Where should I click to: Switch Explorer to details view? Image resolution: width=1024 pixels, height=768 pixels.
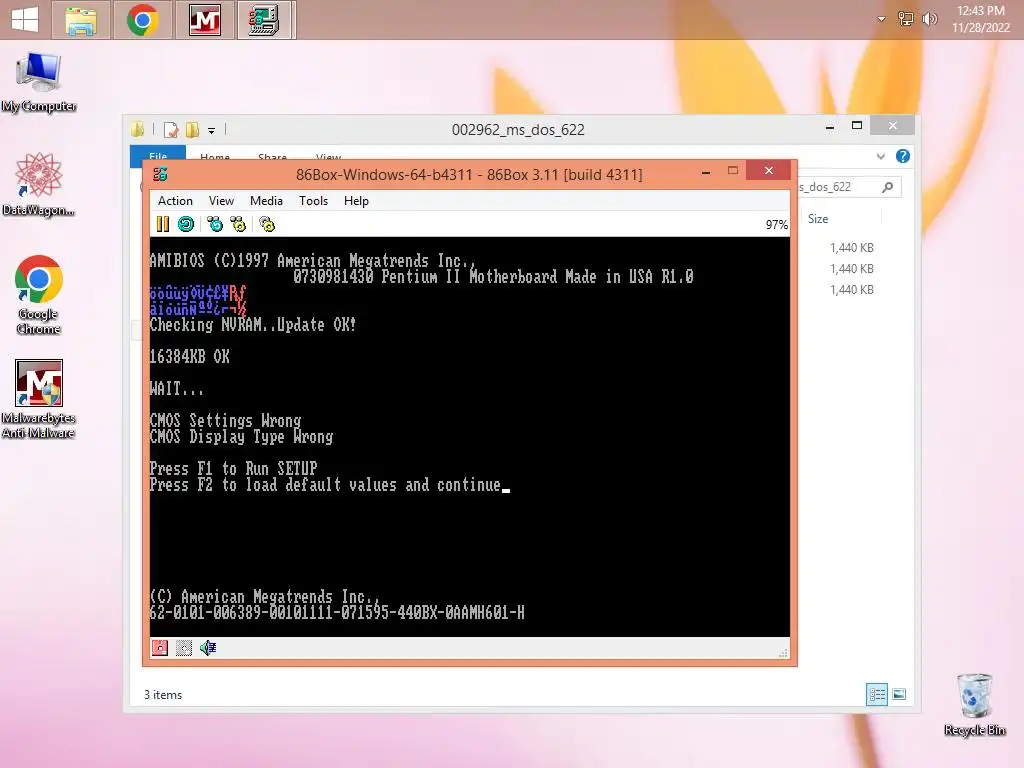point(876,694)
